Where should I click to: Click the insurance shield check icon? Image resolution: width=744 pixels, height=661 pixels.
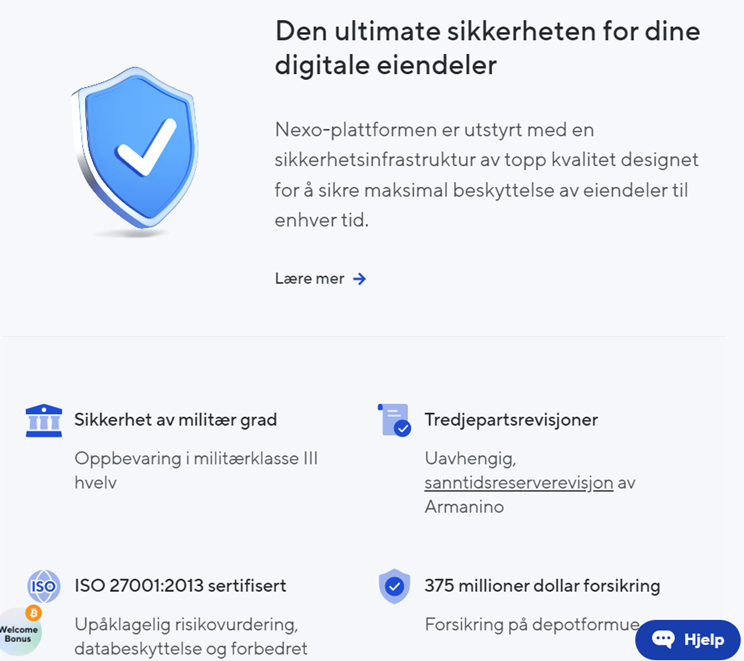394,587
